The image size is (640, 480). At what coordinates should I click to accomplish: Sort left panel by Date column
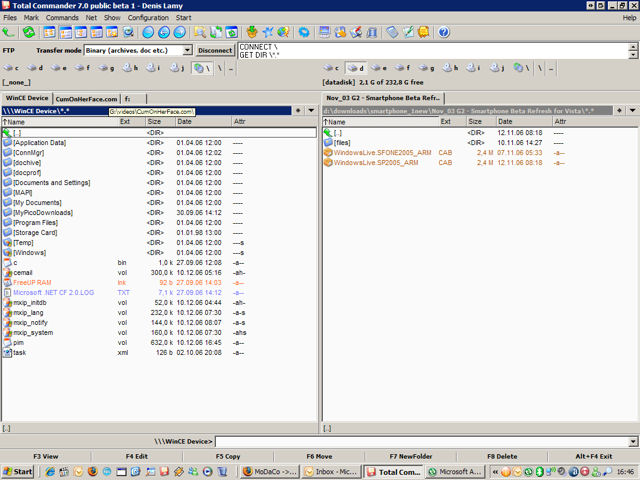(x=203, y=122)
